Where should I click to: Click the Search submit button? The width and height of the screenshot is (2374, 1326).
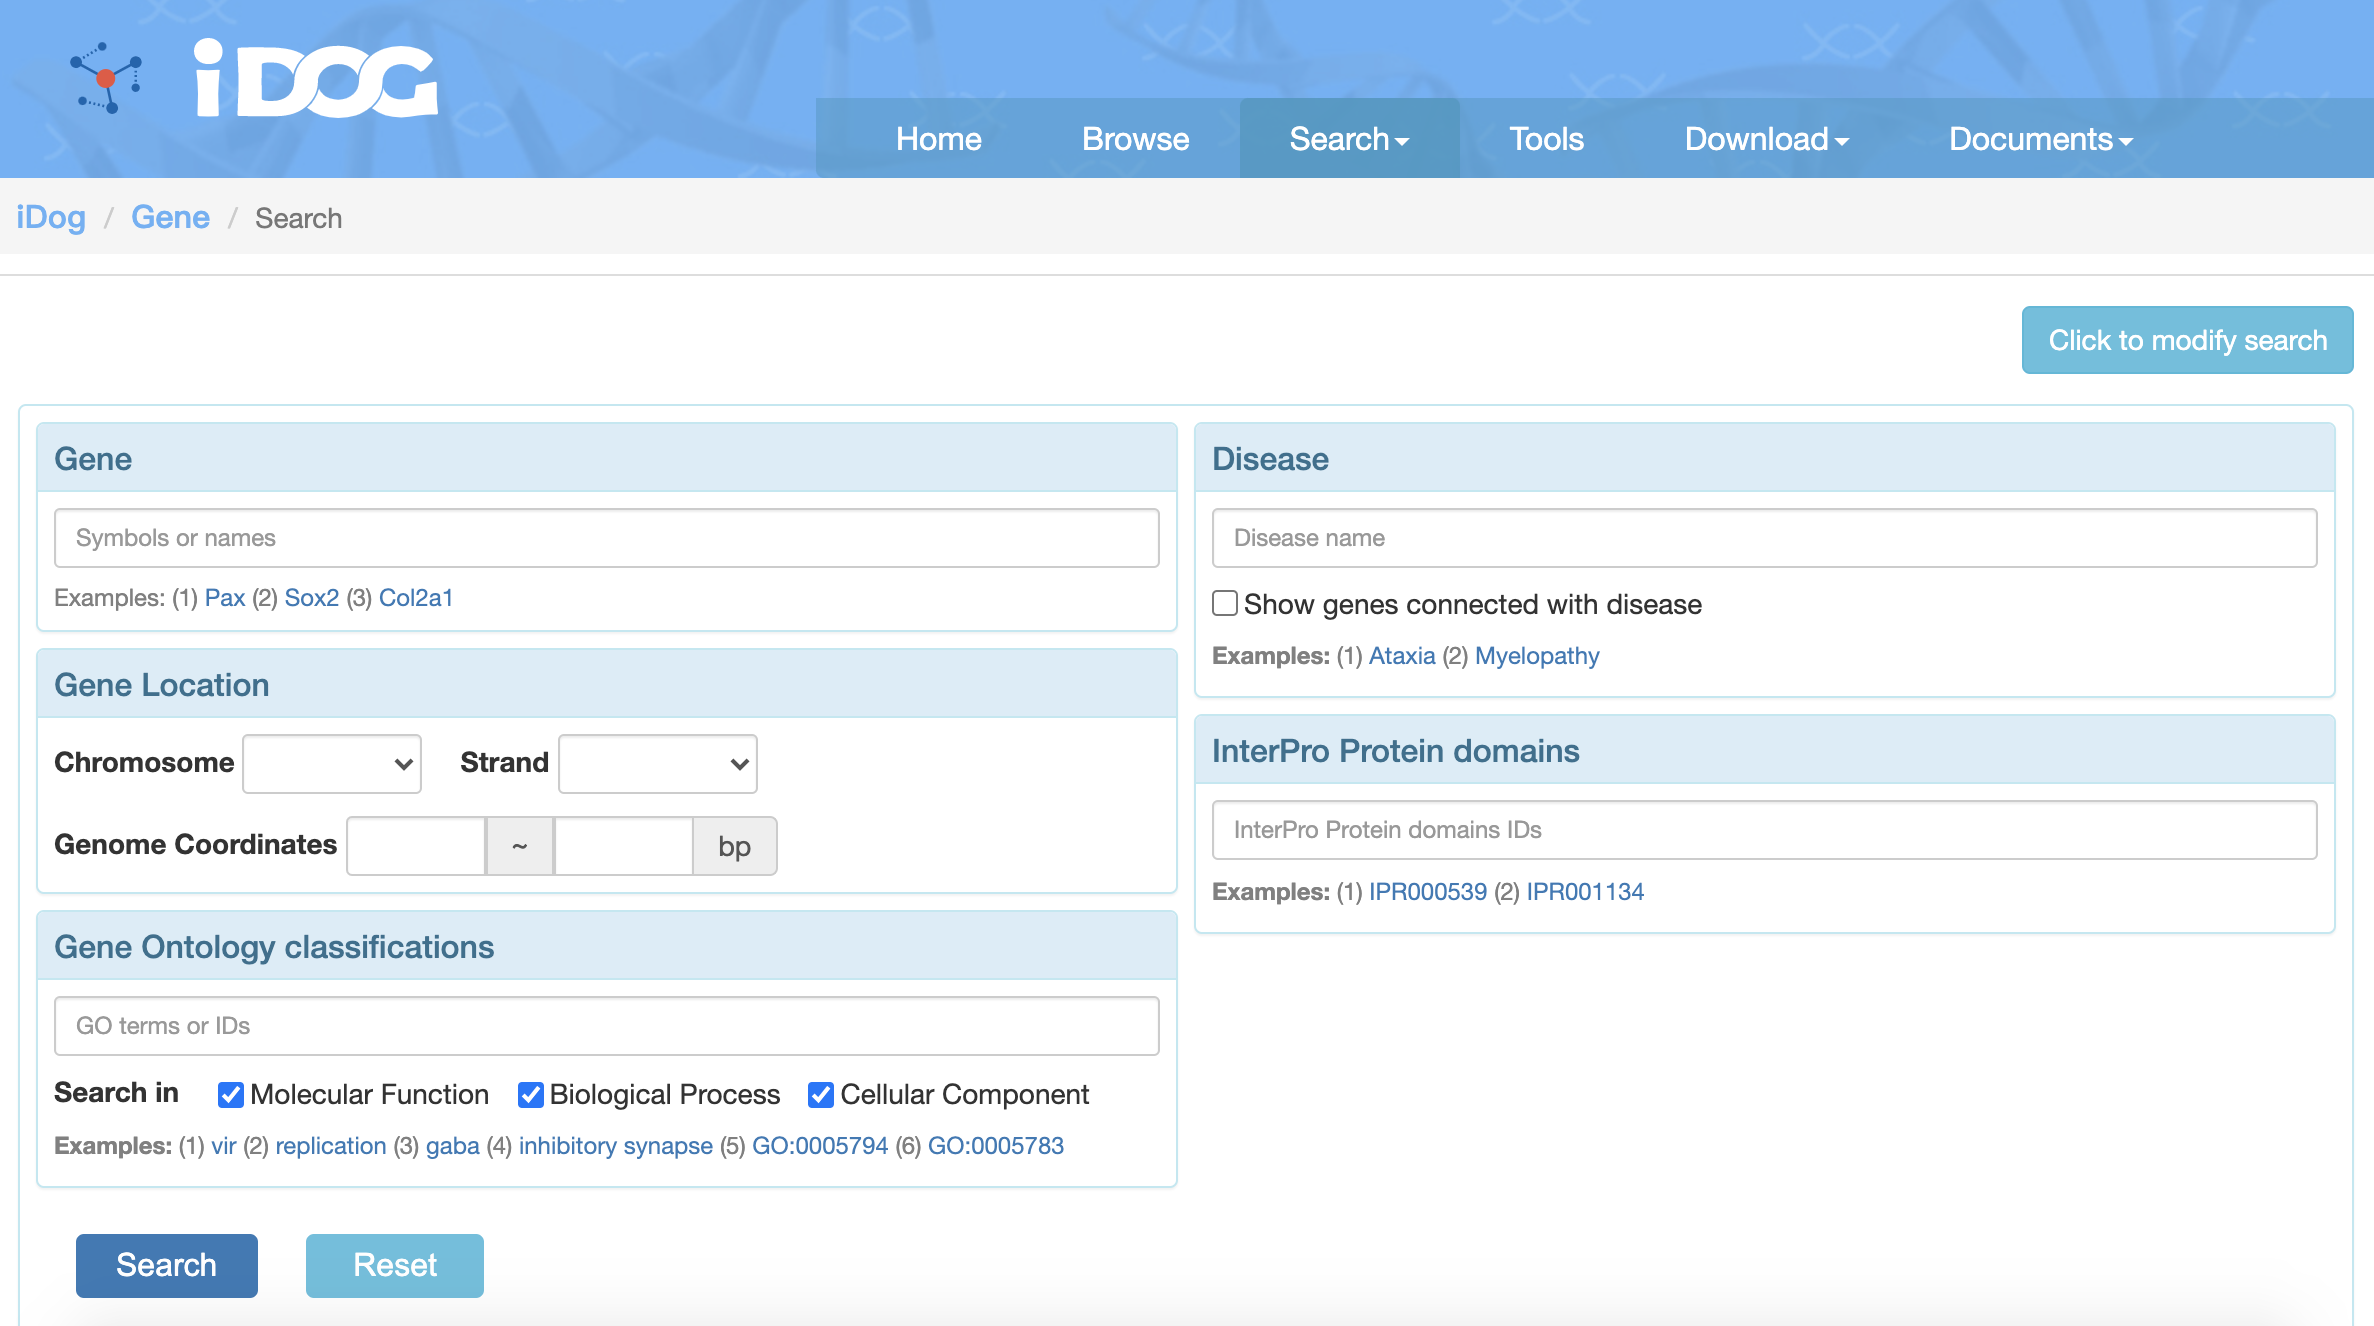pos(166,1264)
